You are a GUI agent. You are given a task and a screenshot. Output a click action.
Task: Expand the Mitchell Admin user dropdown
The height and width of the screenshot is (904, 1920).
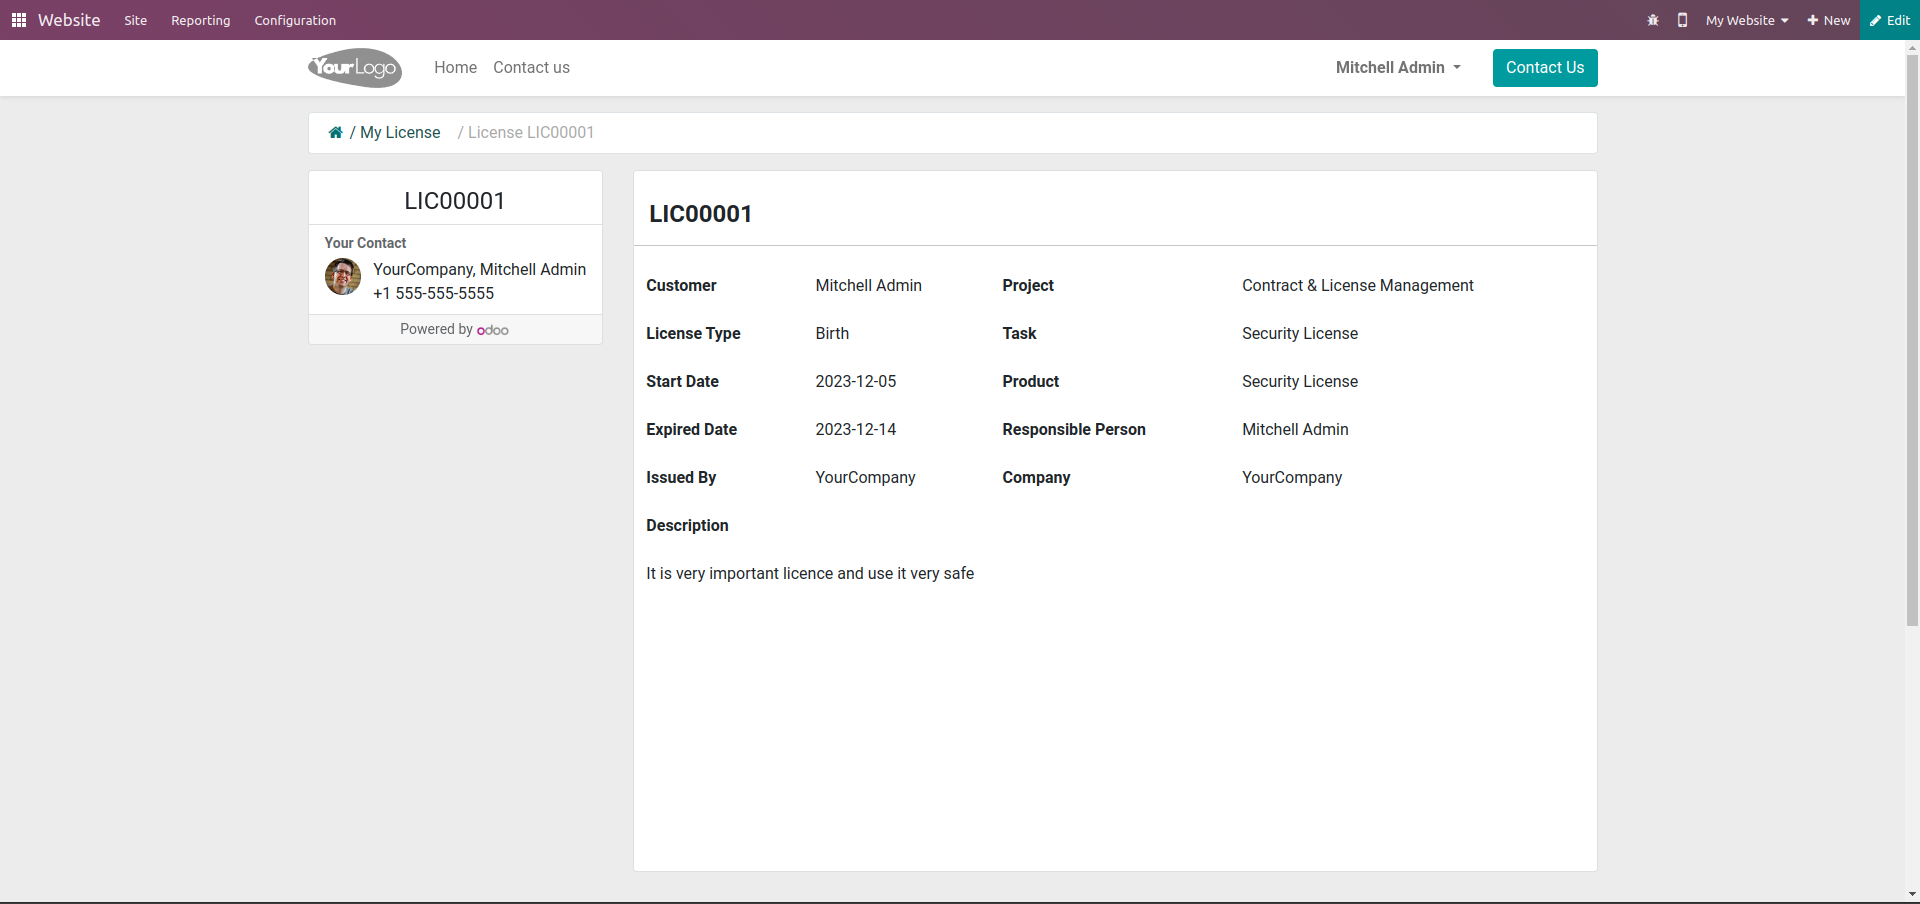(1398, 67)
